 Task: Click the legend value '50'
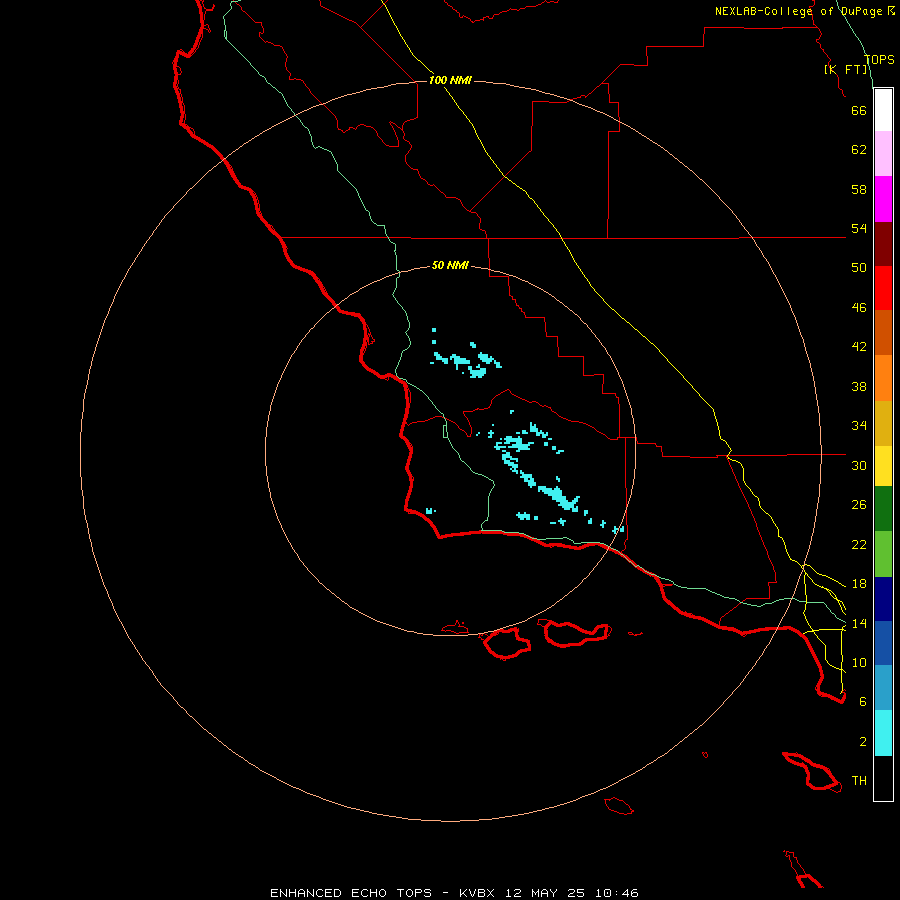[859, 268]
